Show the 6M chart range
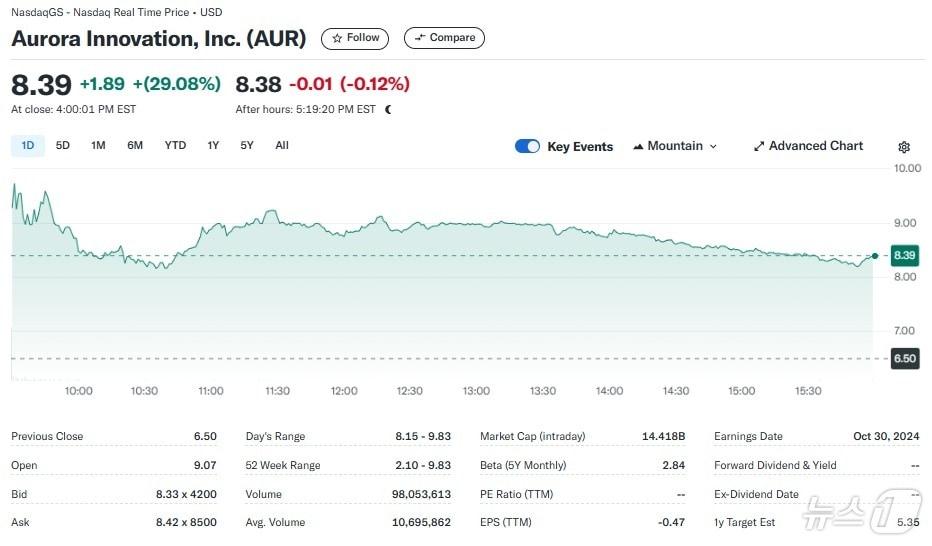932x546 pixels. 135,145
